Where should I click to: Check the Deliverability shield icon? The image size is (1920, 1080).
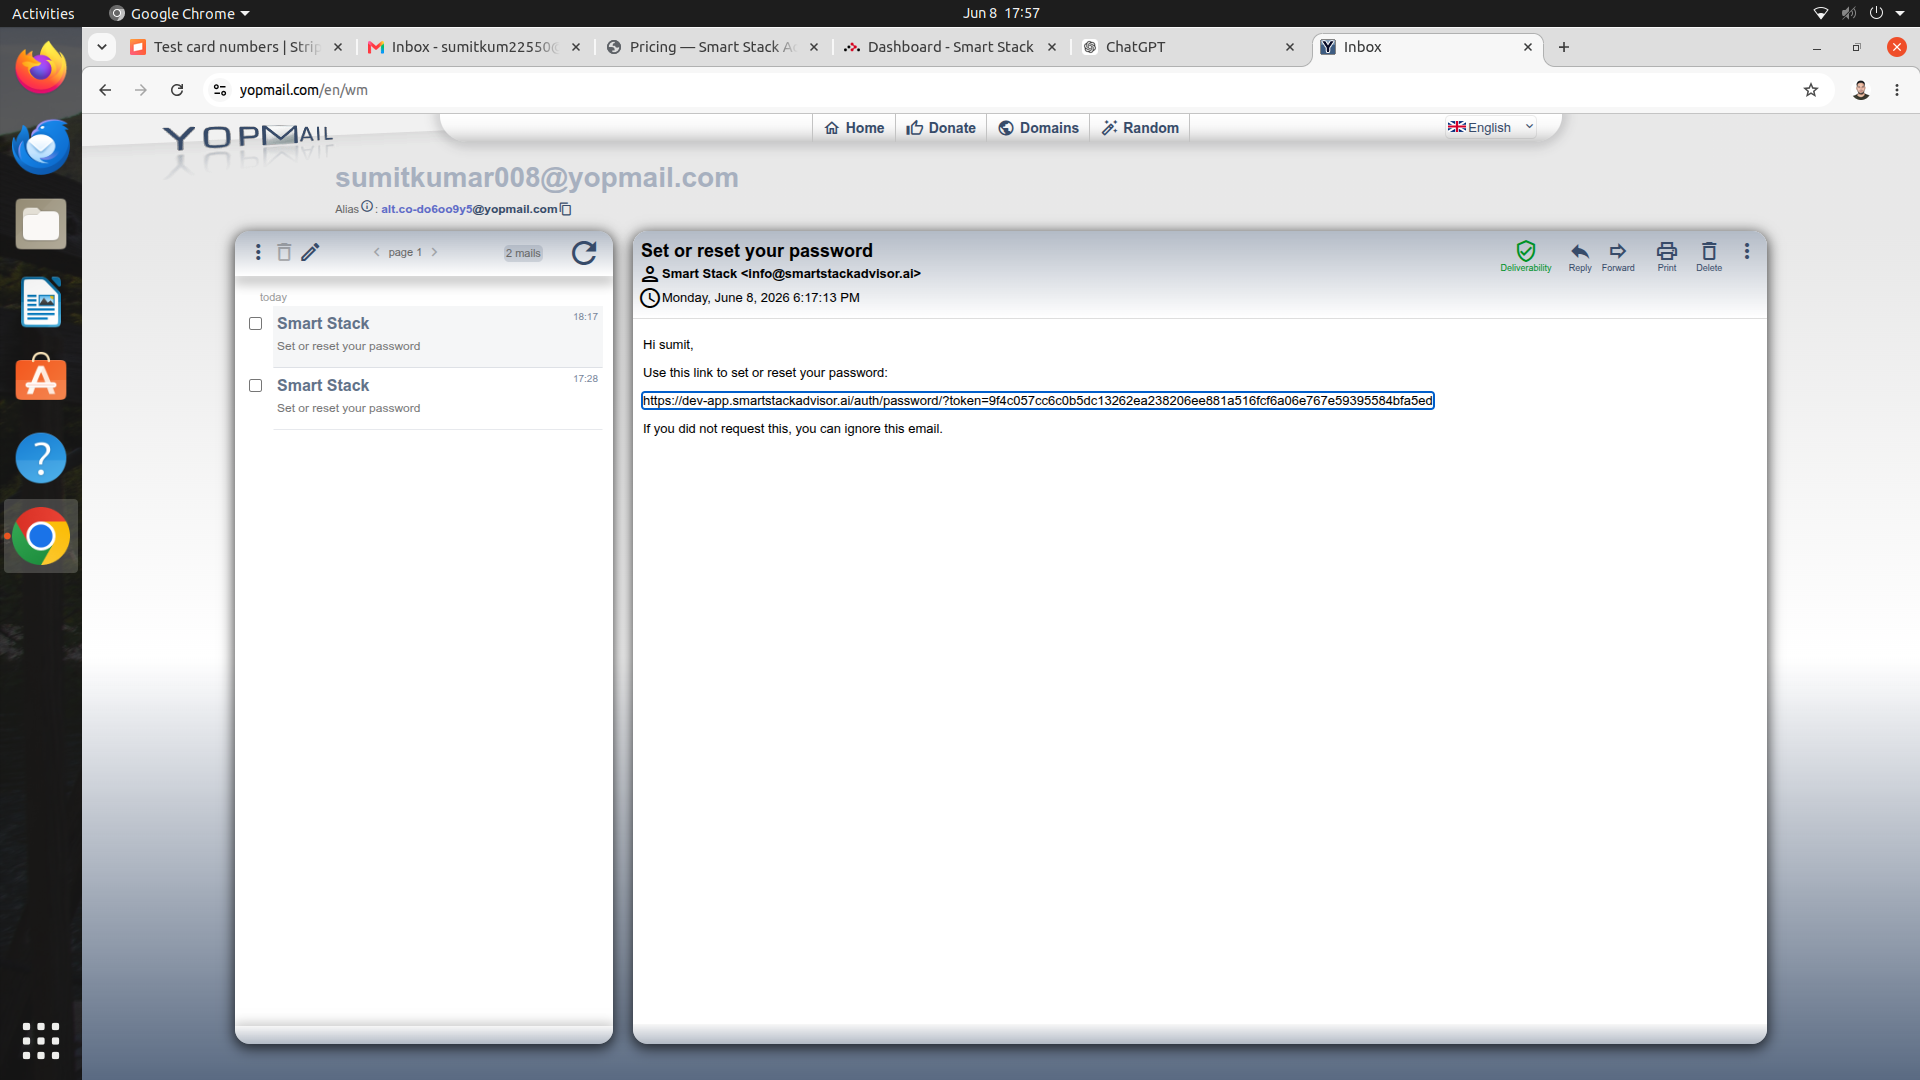point(1526,256)
